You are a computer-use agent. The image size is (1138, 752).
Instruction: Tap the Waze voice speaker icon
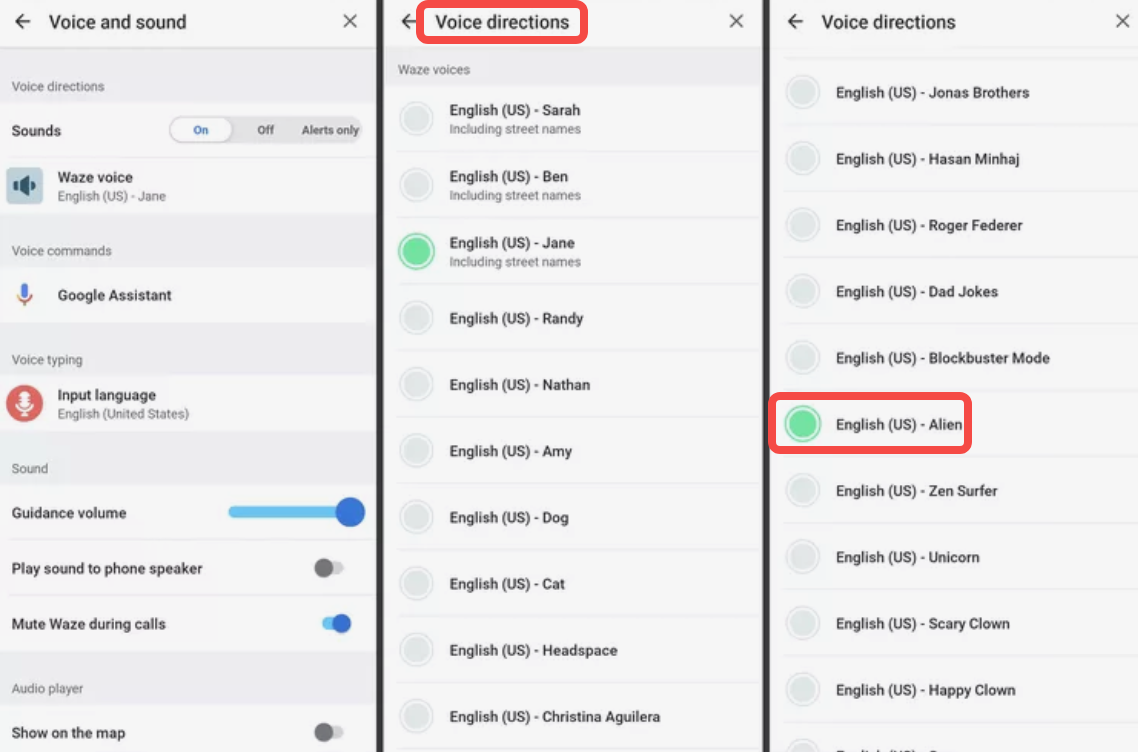point(25,186)
